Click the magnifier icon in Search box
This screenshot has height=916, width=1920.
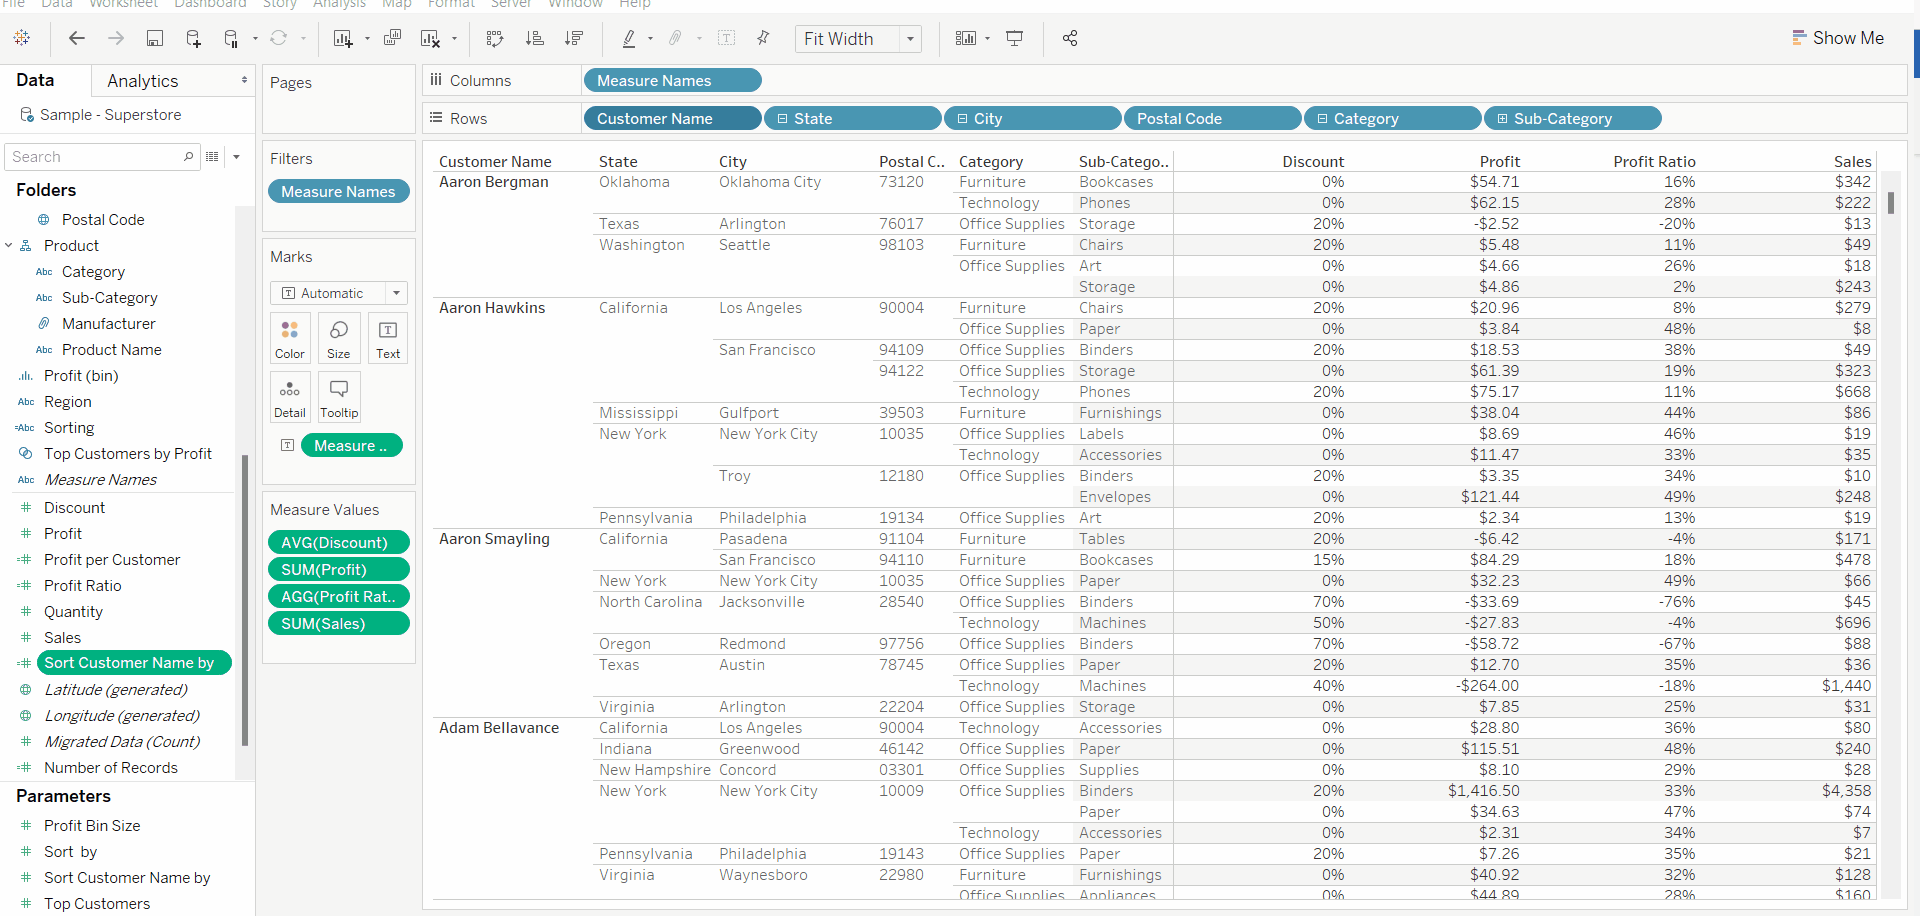(x=188, y=157)
